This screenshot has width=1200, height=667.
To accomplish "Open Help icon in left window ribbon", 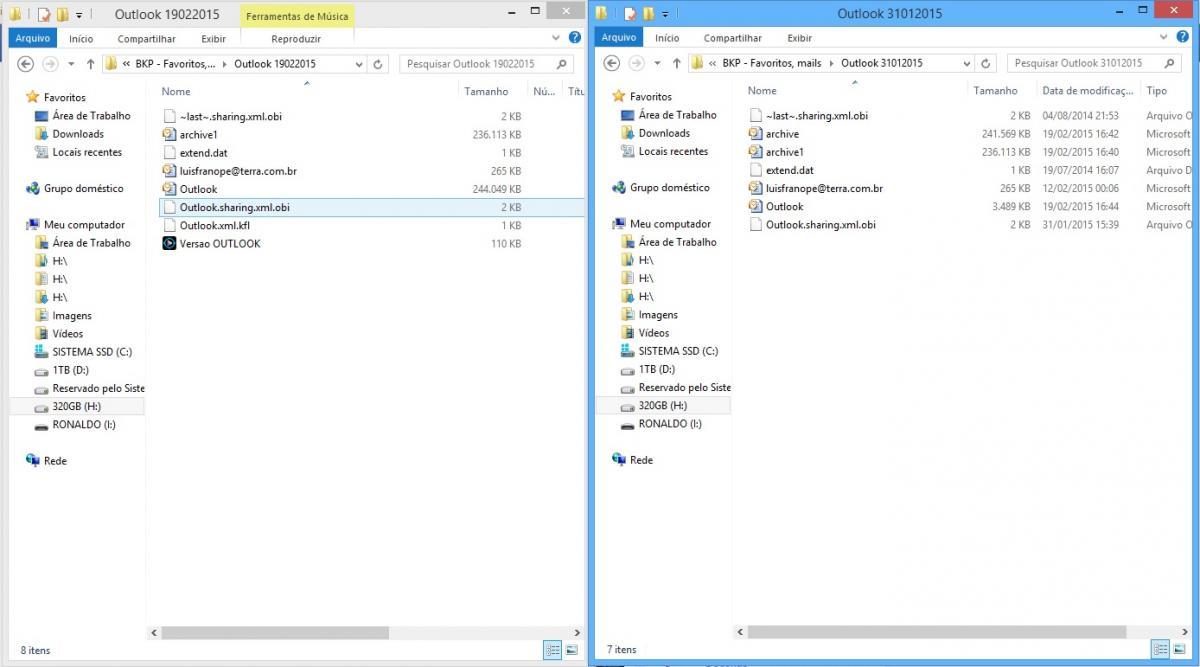I will coord(575,38).
